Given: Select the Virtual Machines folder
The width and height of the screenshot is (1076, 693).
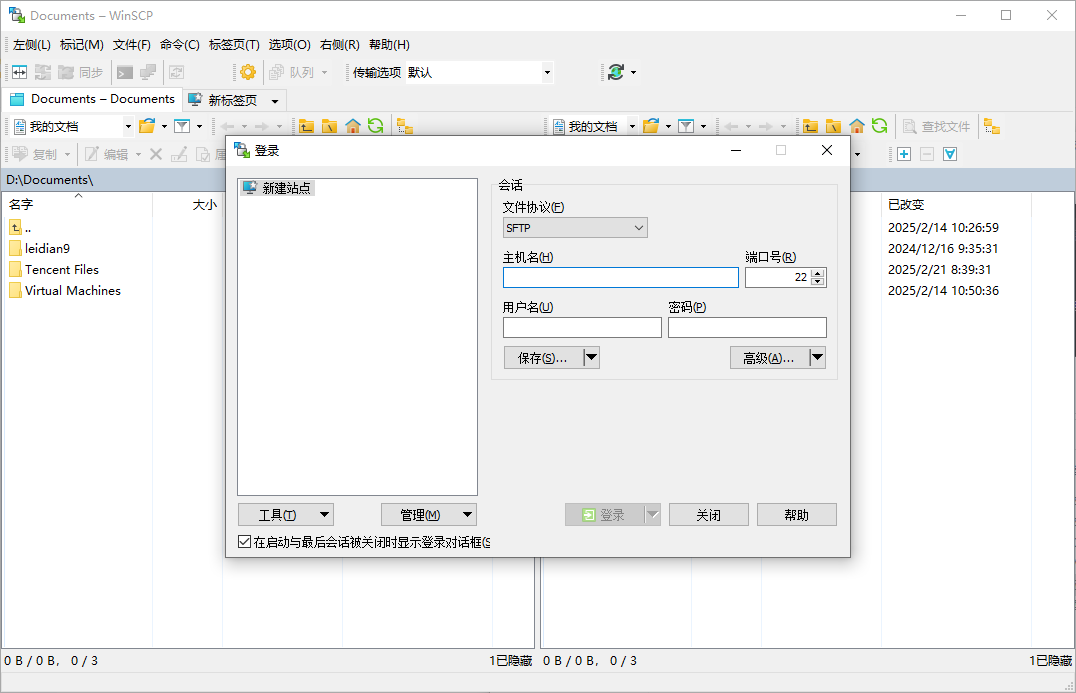Looking at the screenshot, I should [73, 290].
